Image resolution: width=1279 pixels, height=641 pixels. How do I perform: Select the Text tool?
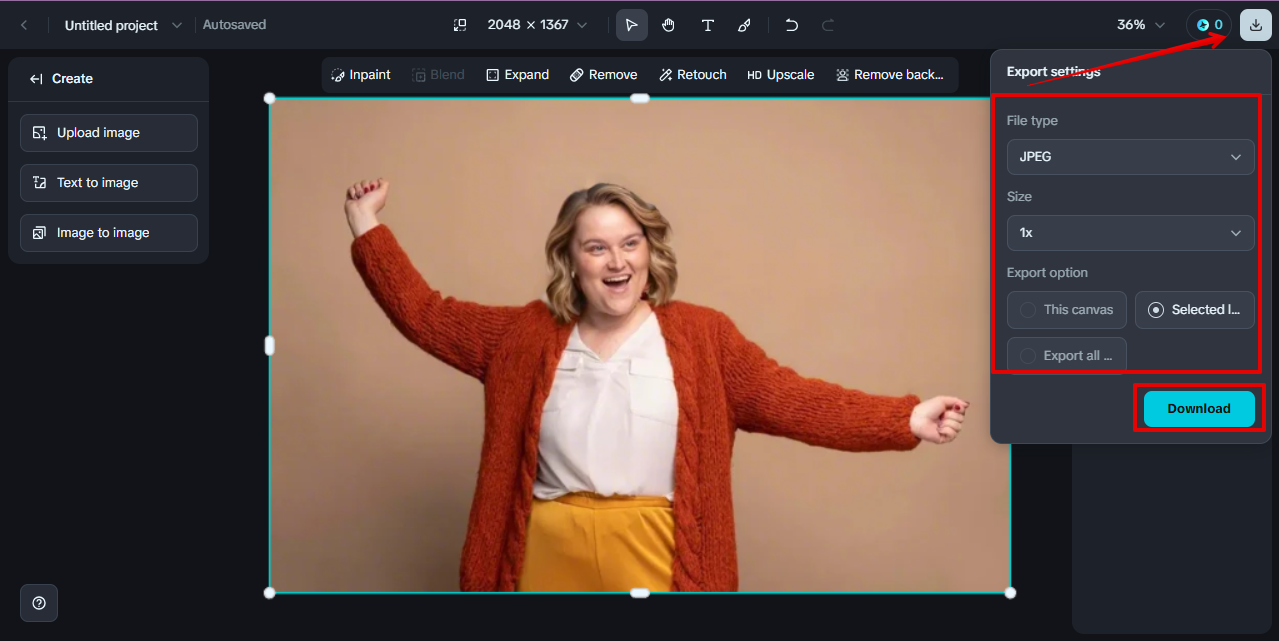tap(707, 25)
